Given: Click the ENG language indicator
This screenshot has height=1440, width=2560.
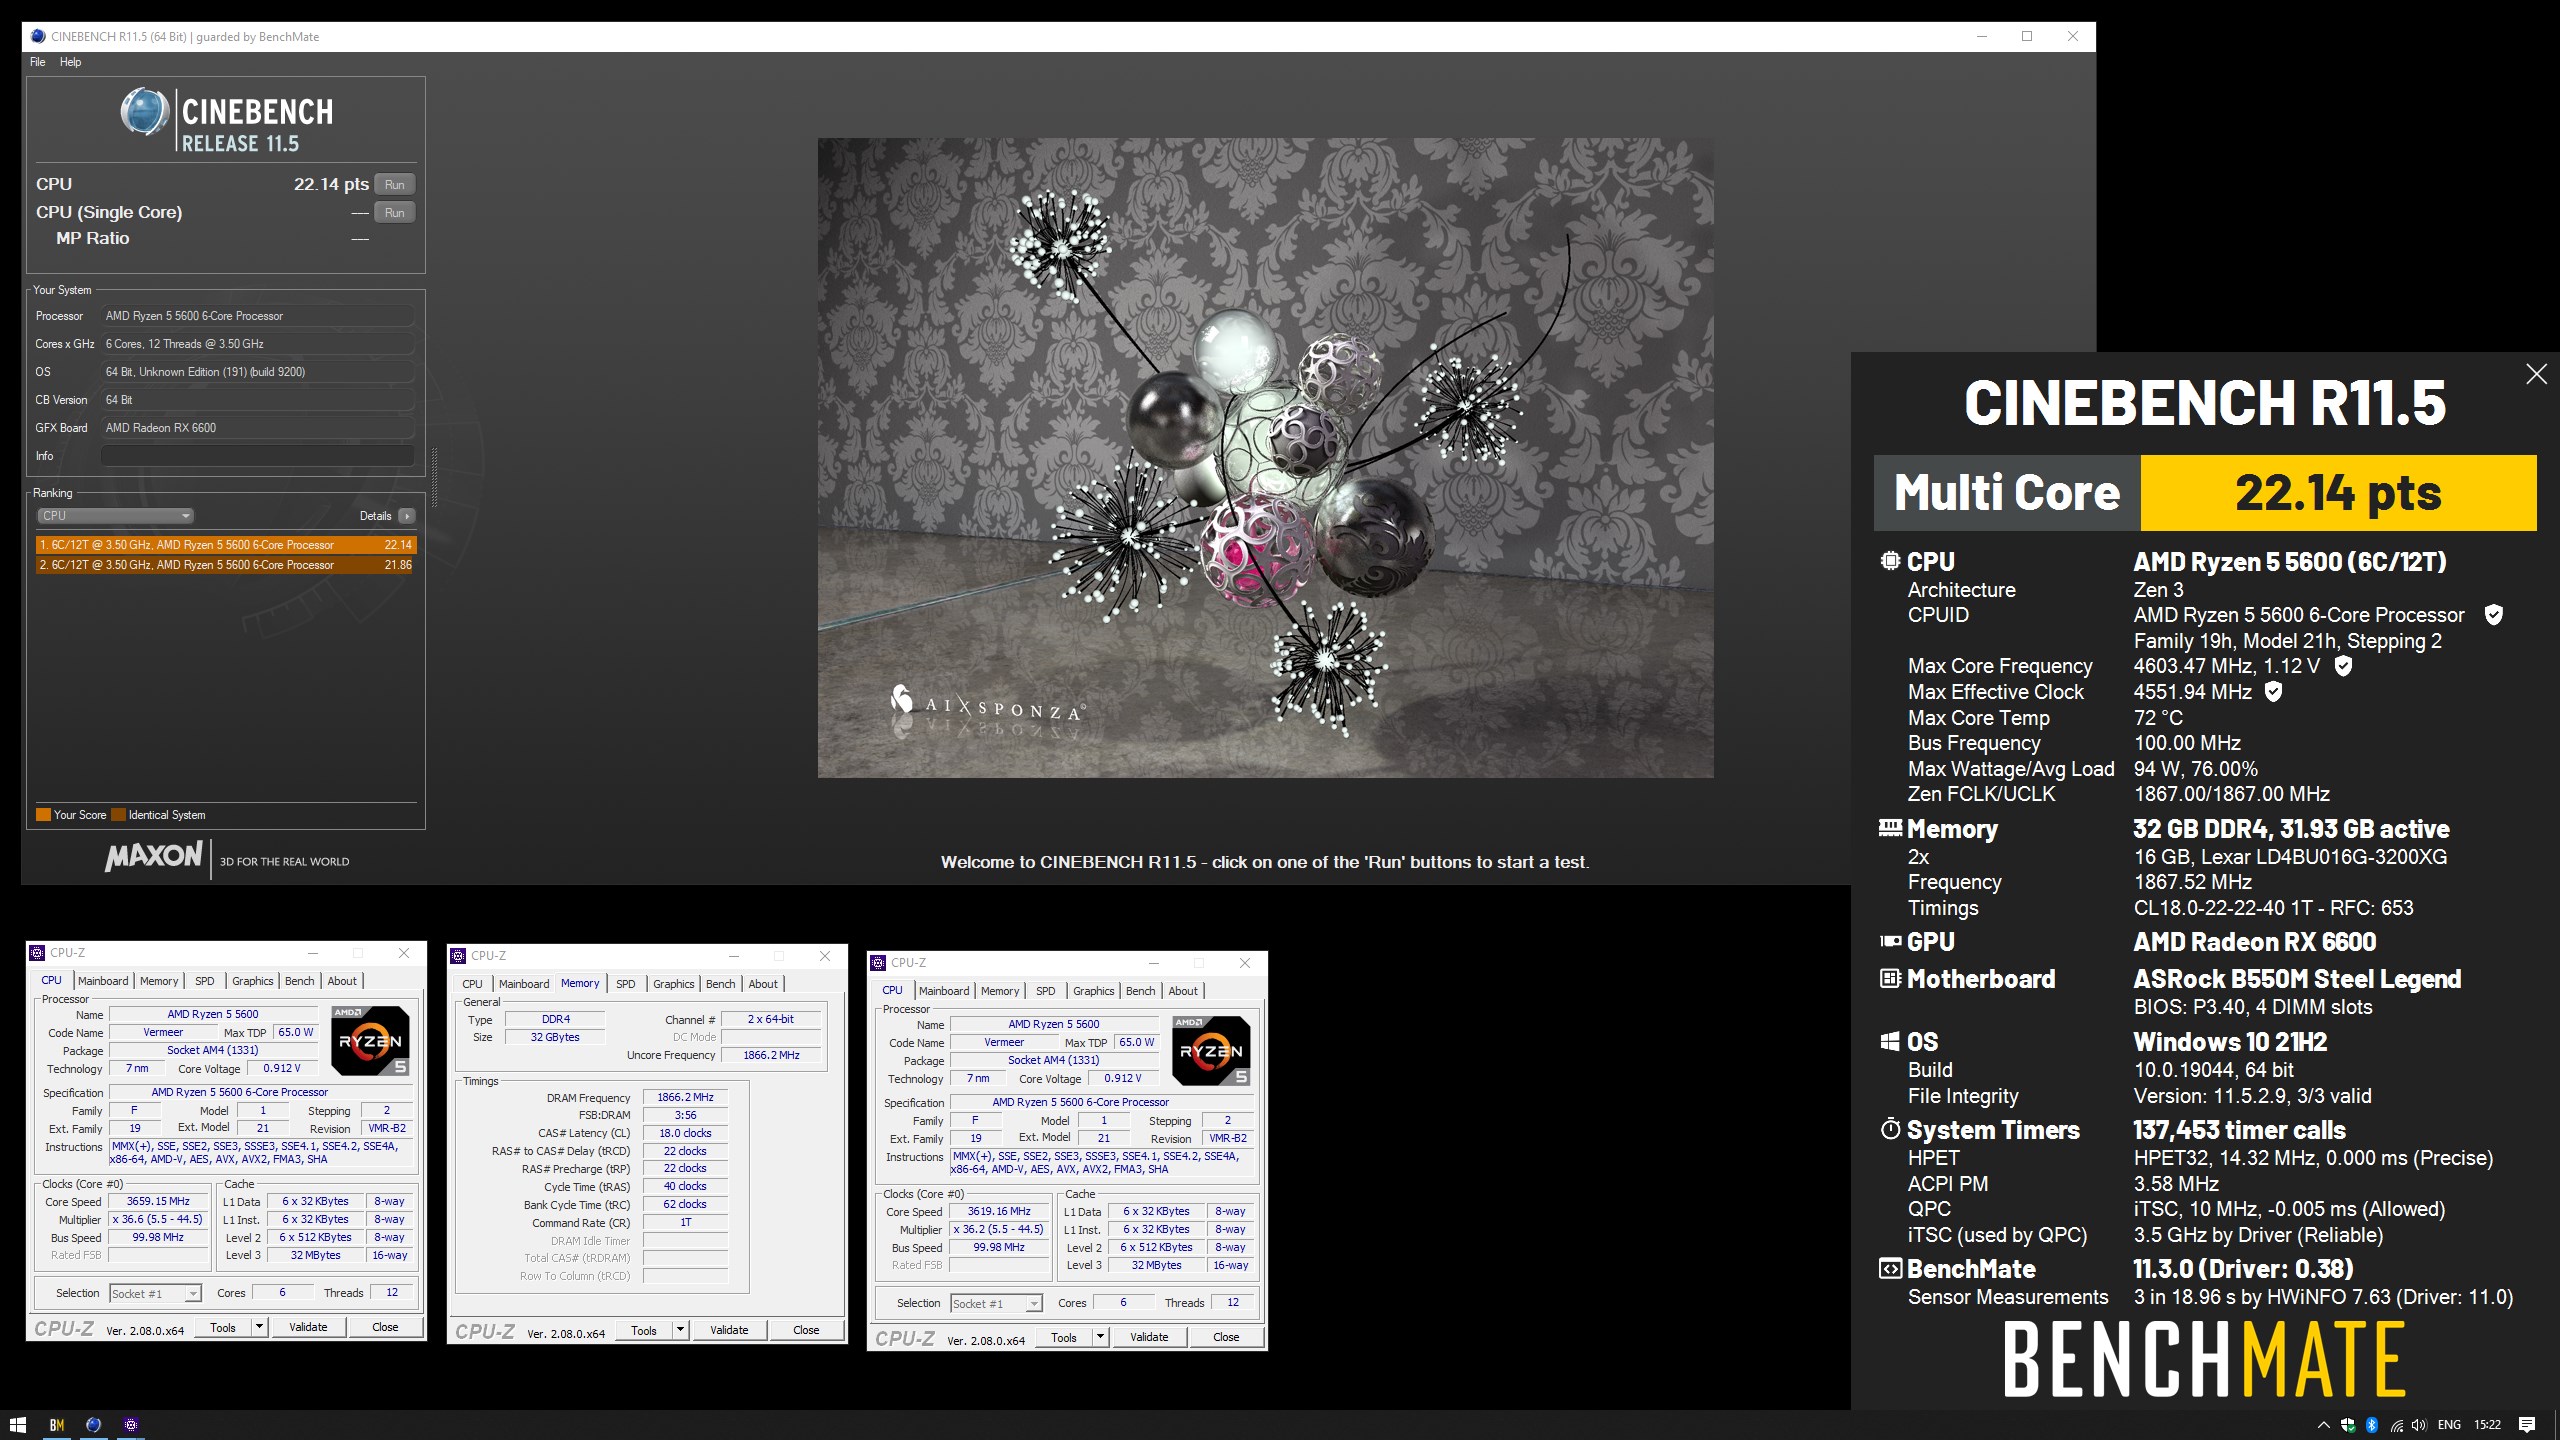Looking at the screenshot, I should [2449, 1425].
